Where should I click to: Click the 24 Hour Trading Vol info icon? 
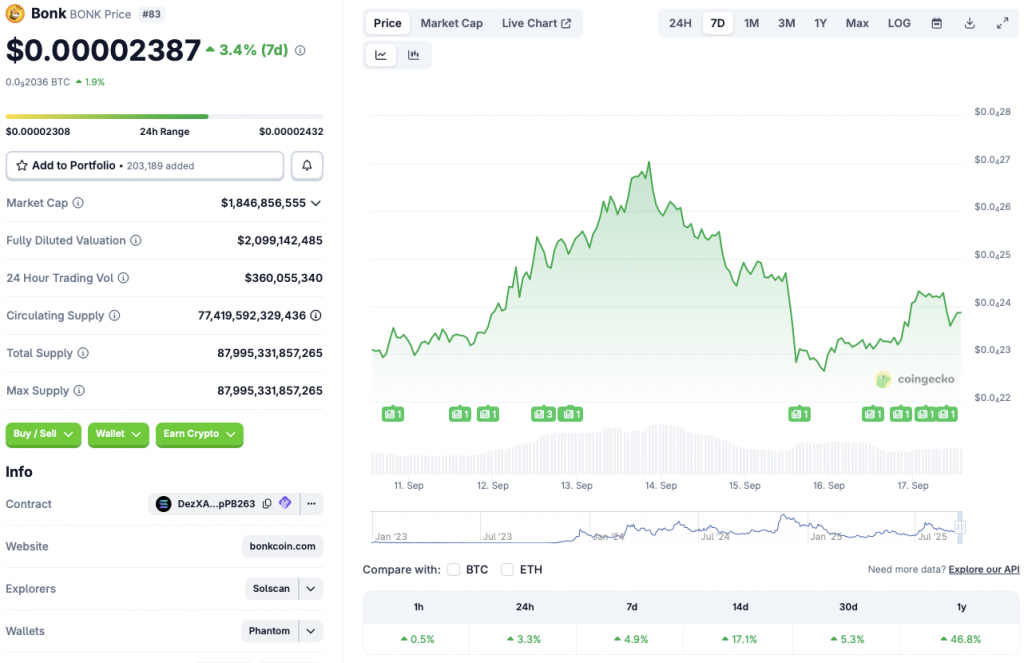[123, 278]
